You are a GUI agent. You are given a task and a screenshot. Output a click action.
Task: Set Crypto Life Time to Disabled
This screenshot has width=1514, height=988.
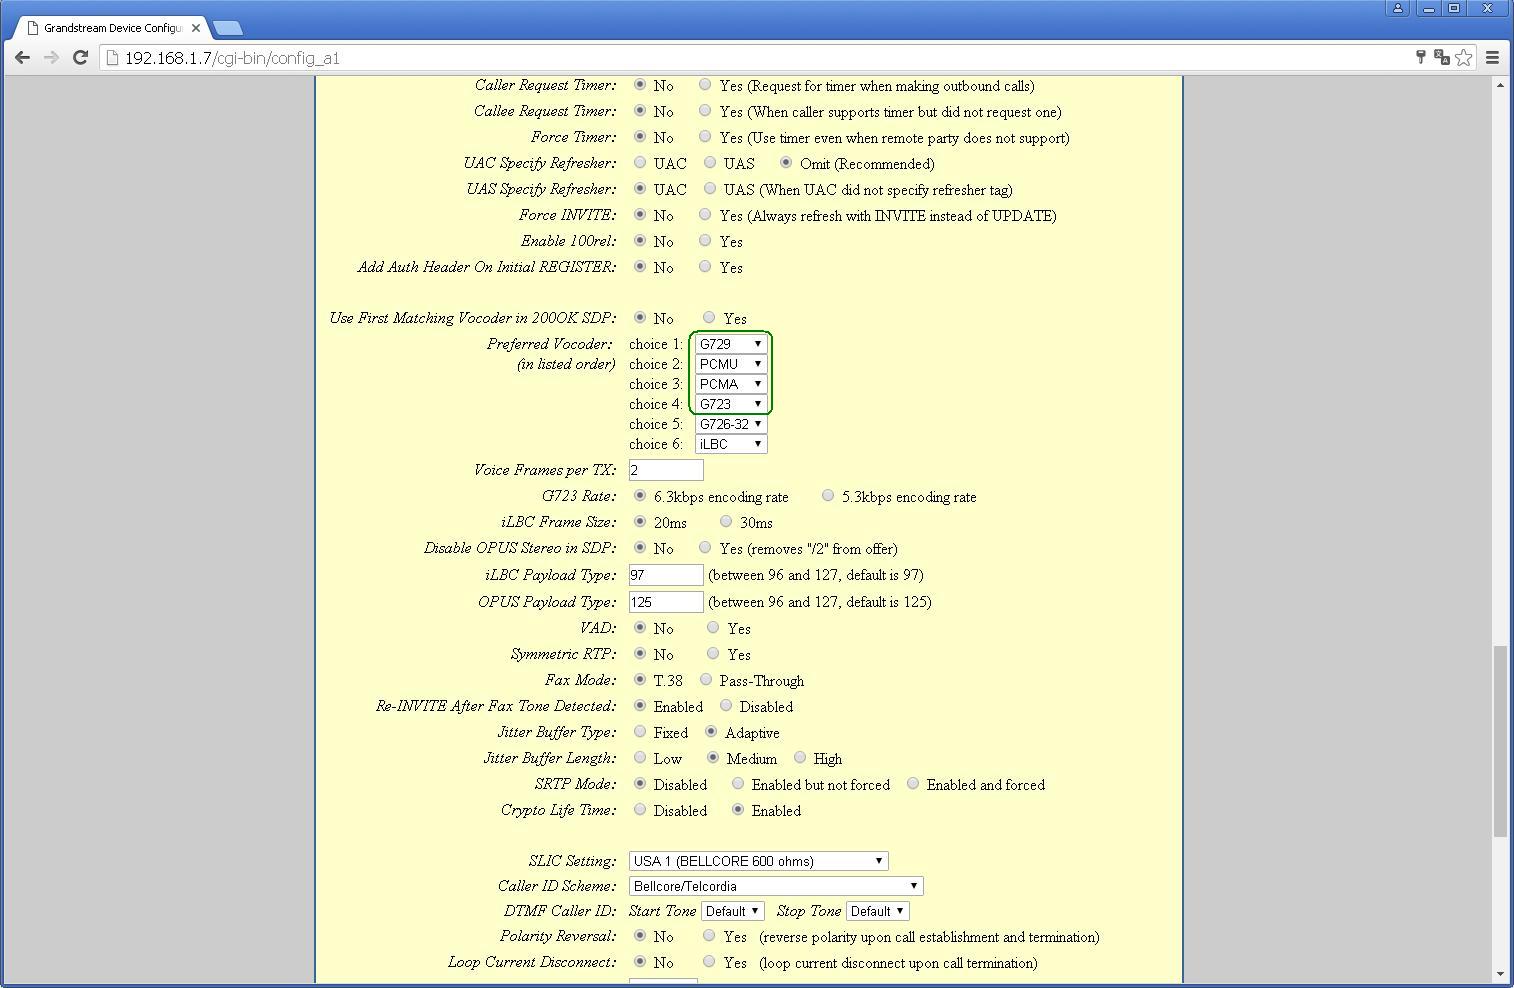[x=640, y=810]
